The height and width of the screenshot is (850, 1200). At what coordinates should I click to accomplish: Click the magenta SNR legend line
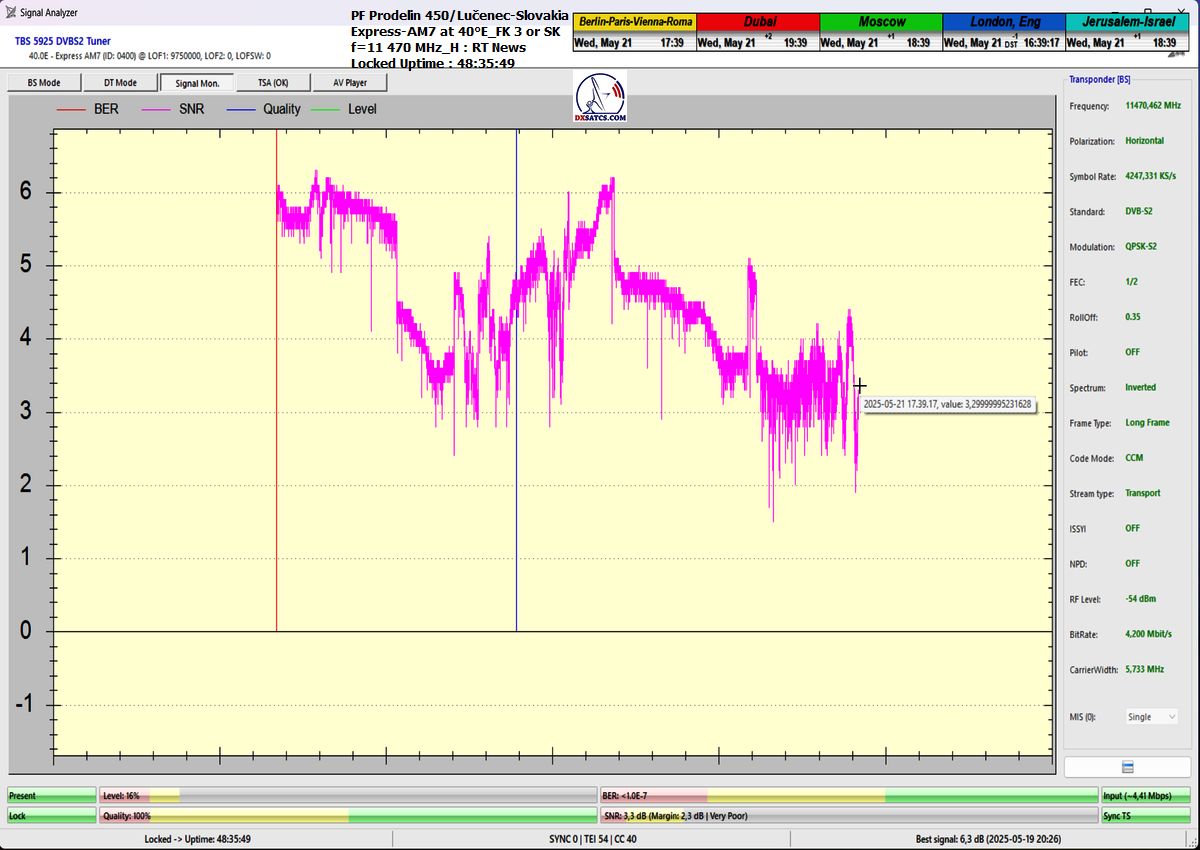[157, 109]
